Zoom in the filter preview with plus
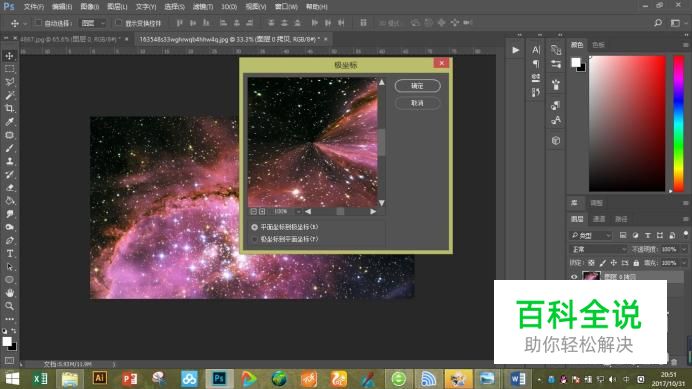Viewport: 692px width, 389px height. point(262,212)
